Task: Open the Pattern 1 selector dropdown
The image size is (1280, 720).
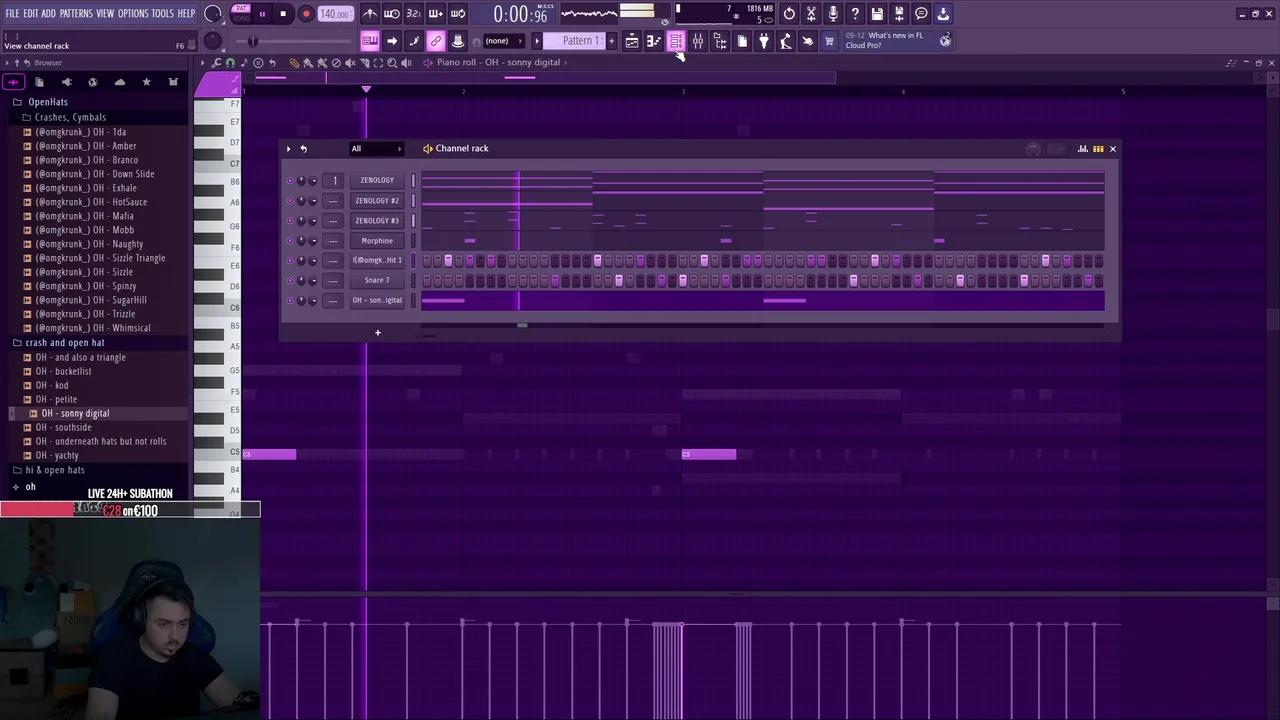Action: (579, 41)
